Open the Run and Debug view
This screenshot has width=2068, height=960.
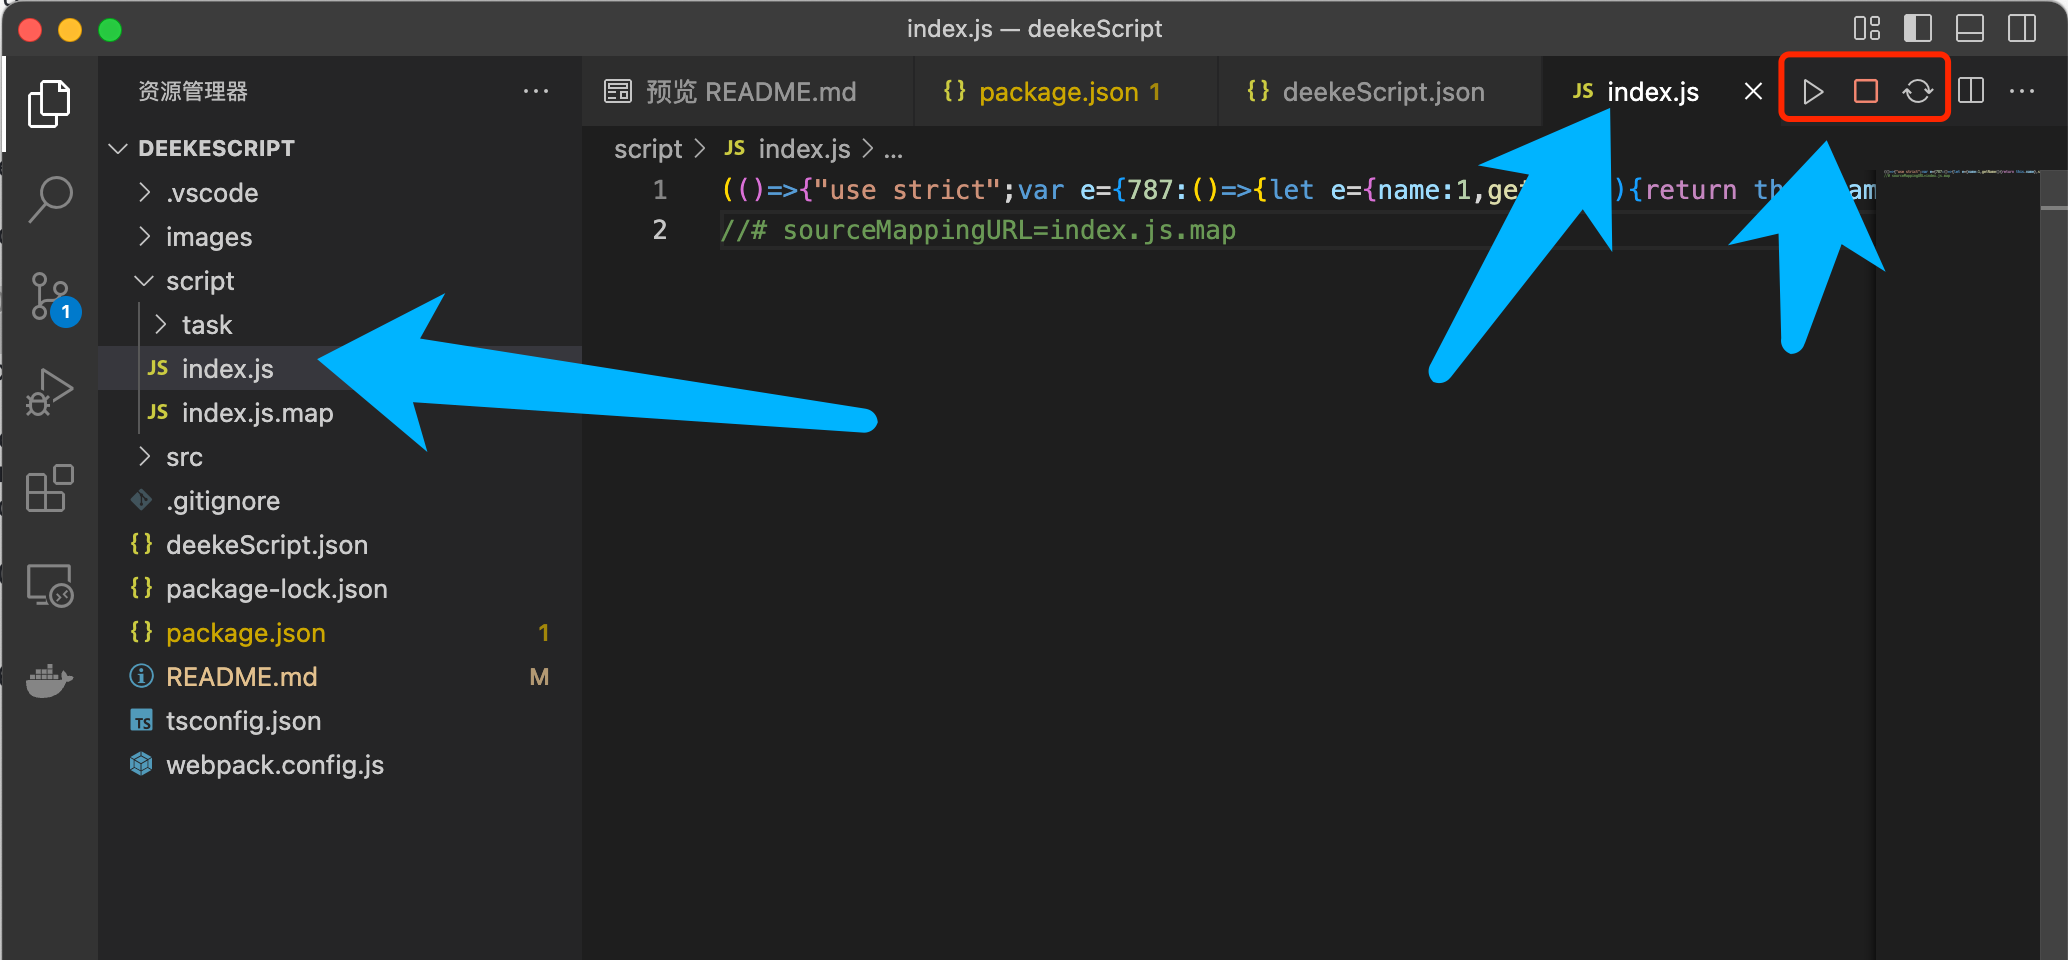point(50,391)
